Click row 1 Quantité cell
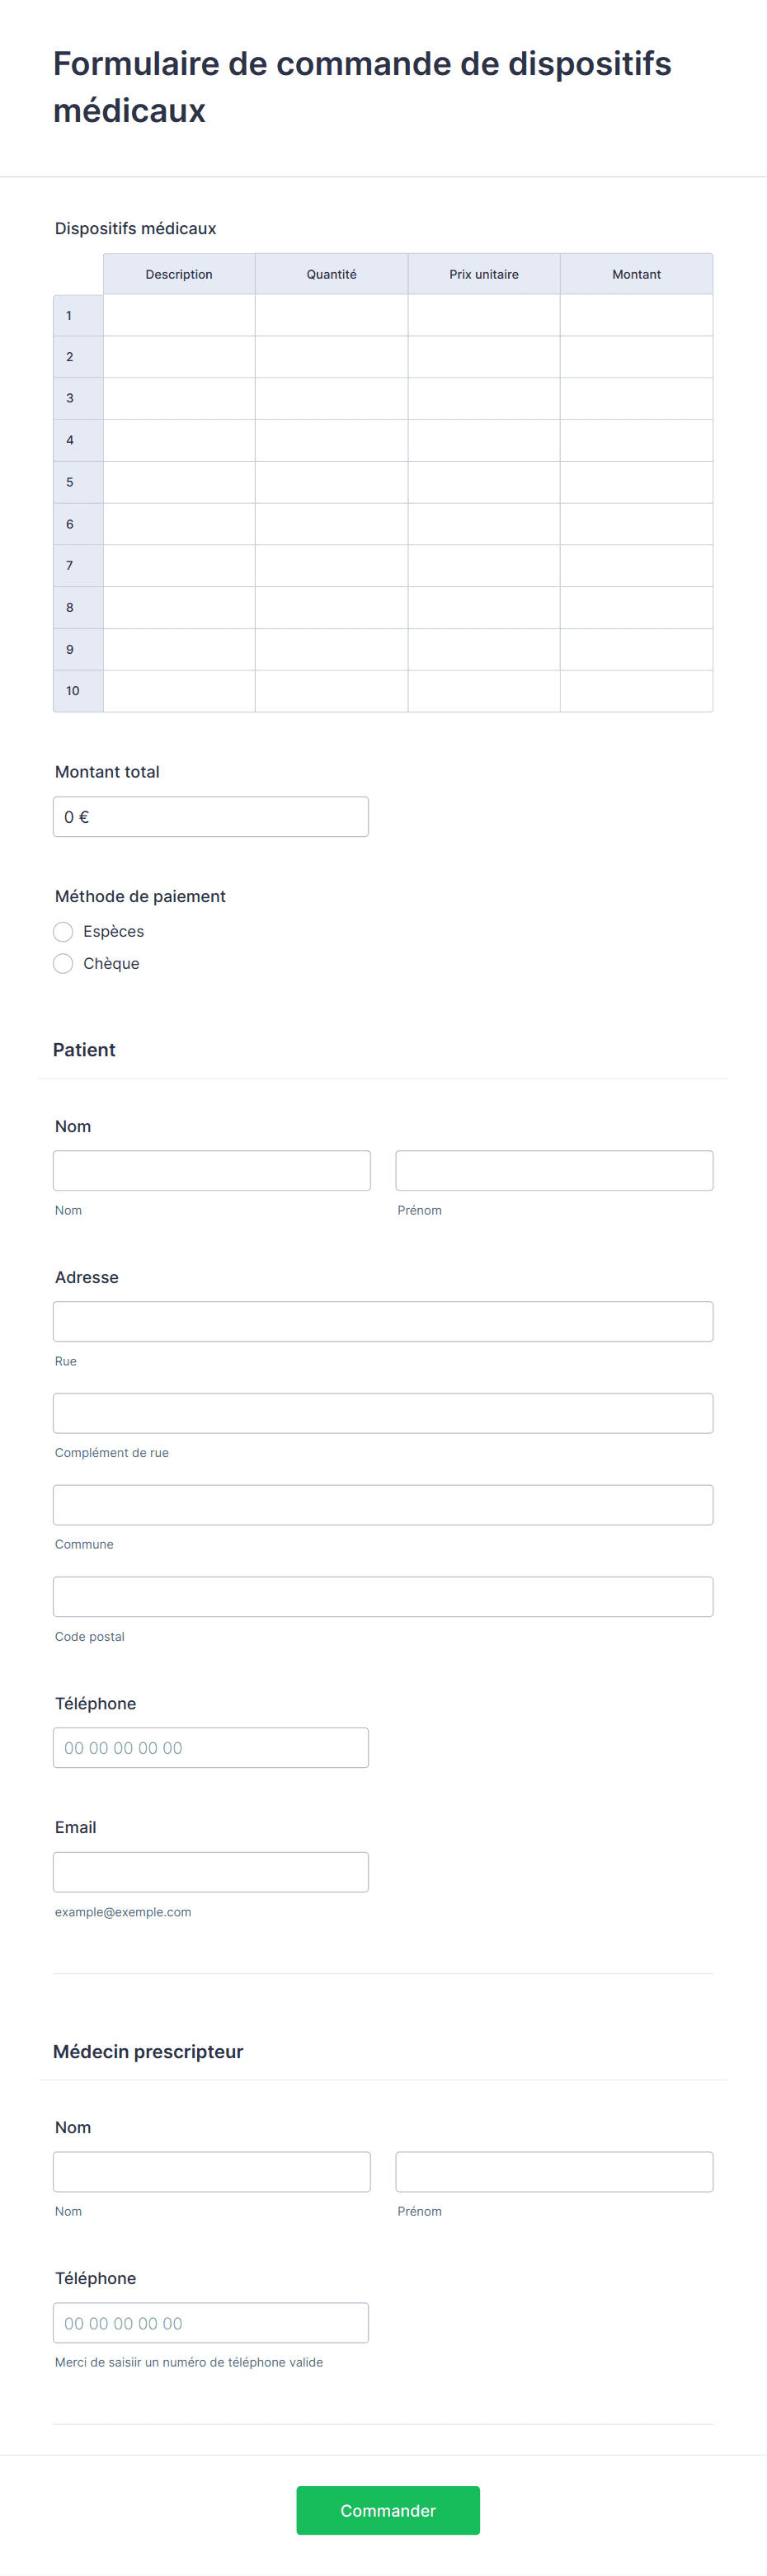 [x=332, y=315]
